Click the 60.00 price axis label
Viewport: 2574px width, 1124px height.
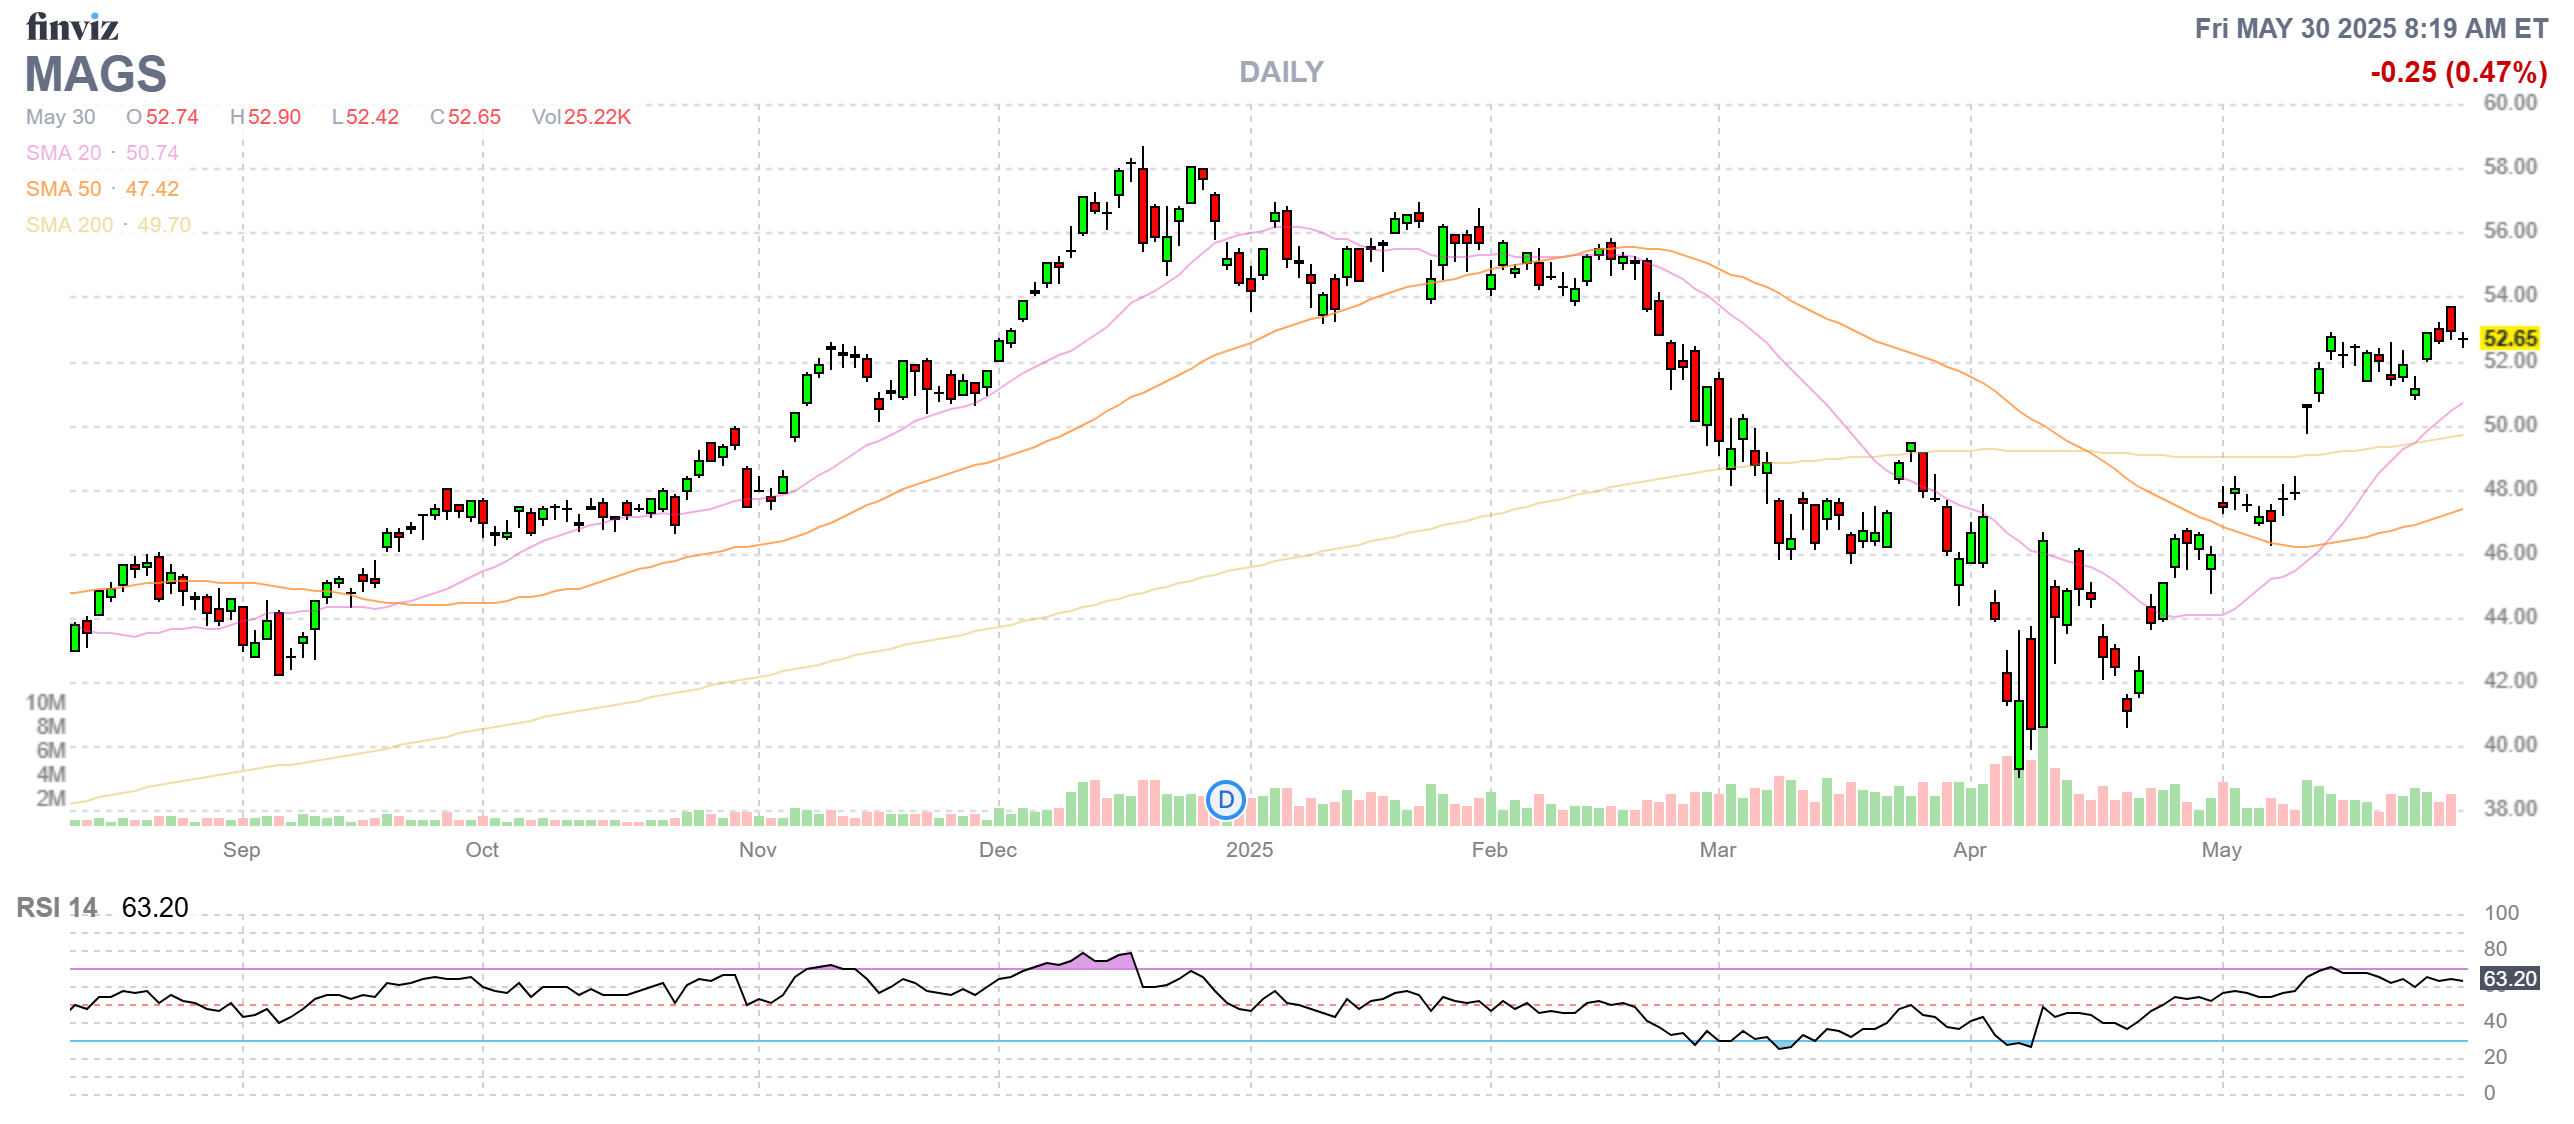click(2510, 102)
